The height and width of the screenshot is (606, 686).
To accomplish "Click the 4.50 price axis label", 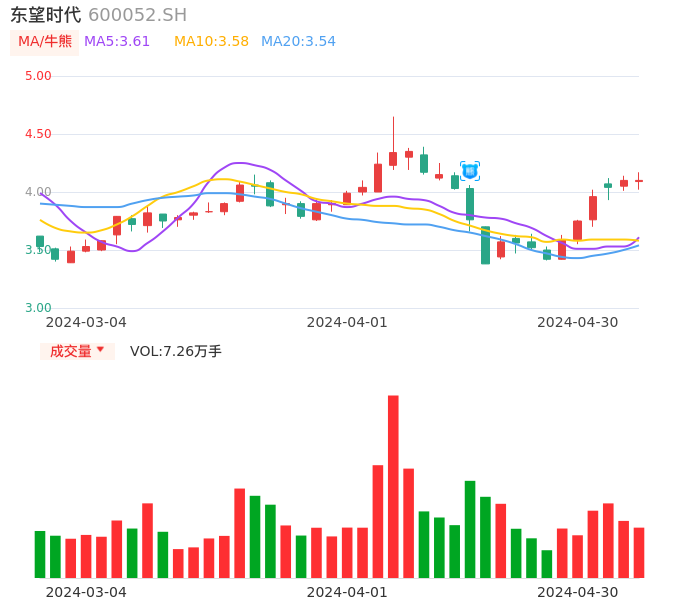I will click(38, 134).
